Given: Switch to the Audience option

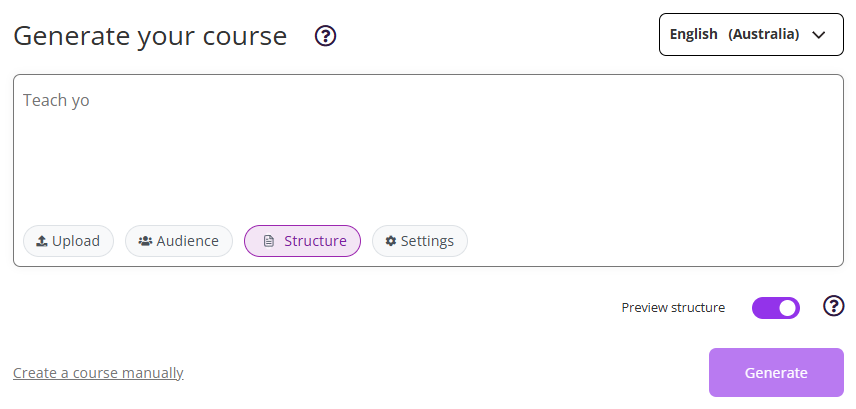Looking at the screenshot, I should [x=179, y=241].
